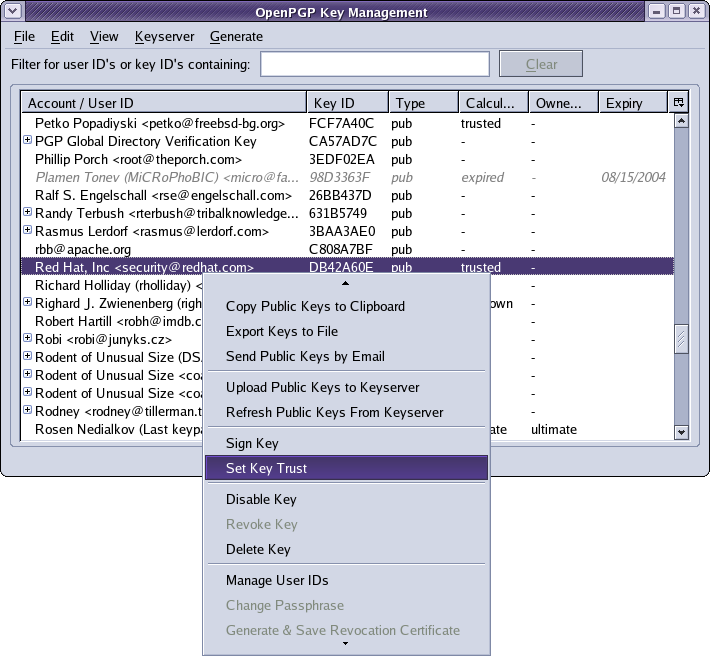Click into the user ID filter field
710x656 pixels.
[375, 64]
